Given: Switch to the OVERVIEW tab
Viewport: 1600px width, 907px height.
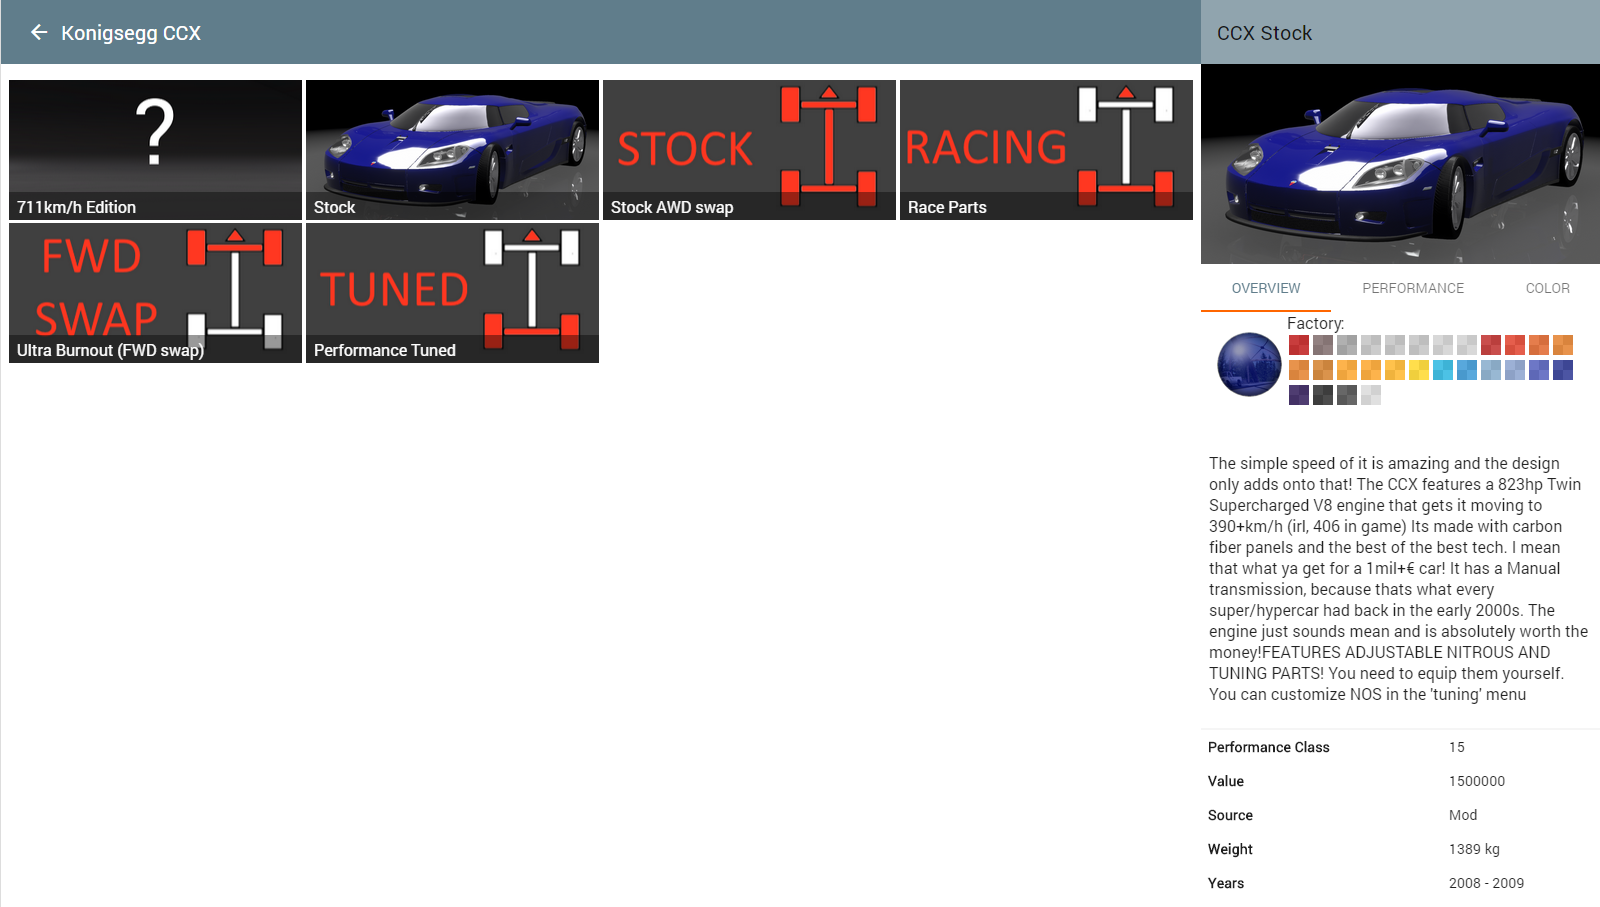Looking at the screenshot, I should [x=1266, y=288].
